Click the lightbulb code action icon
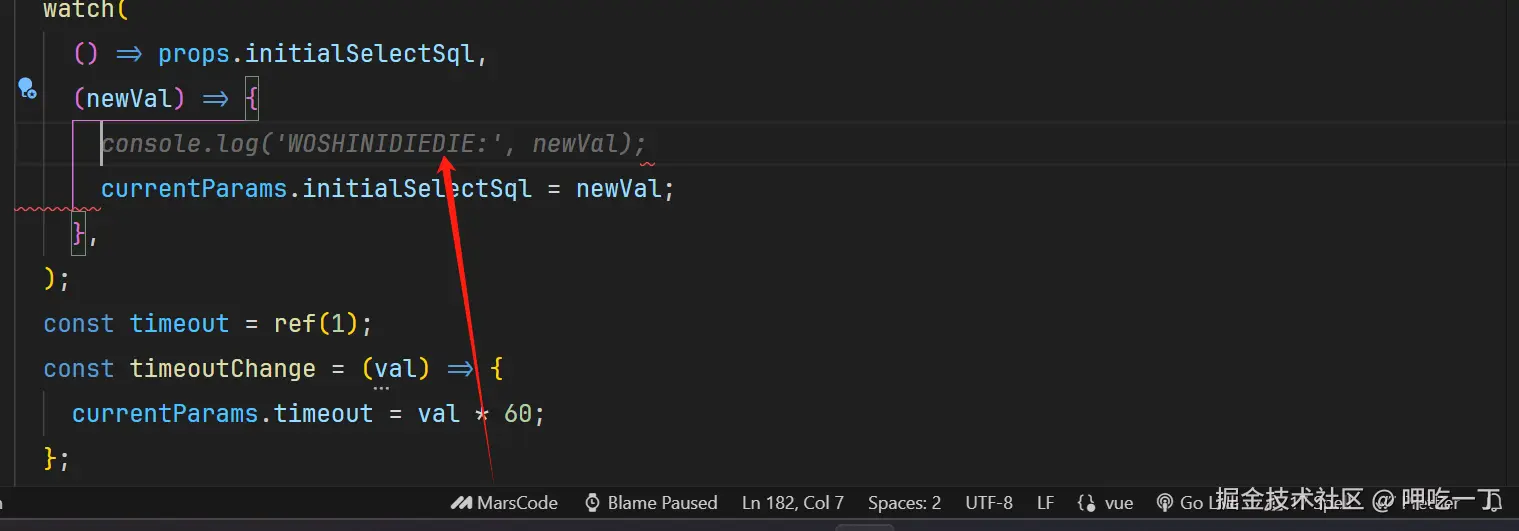Viewport: 1519px width, 531px height. [27, 88]
